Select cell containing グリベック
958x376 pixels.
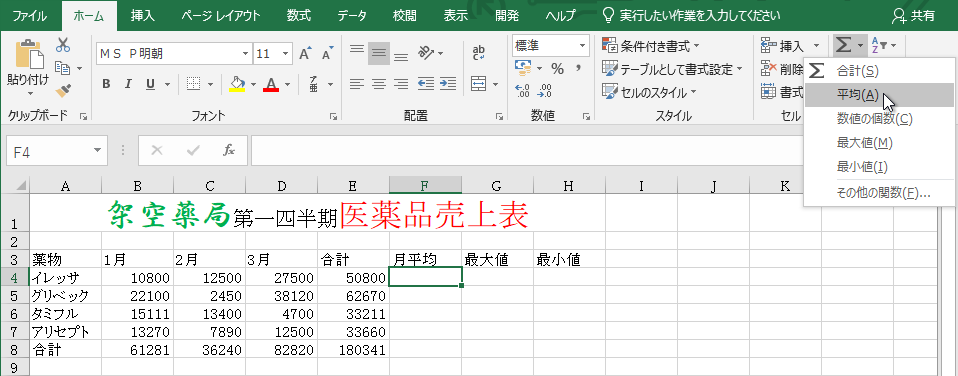tap(65, 297)
